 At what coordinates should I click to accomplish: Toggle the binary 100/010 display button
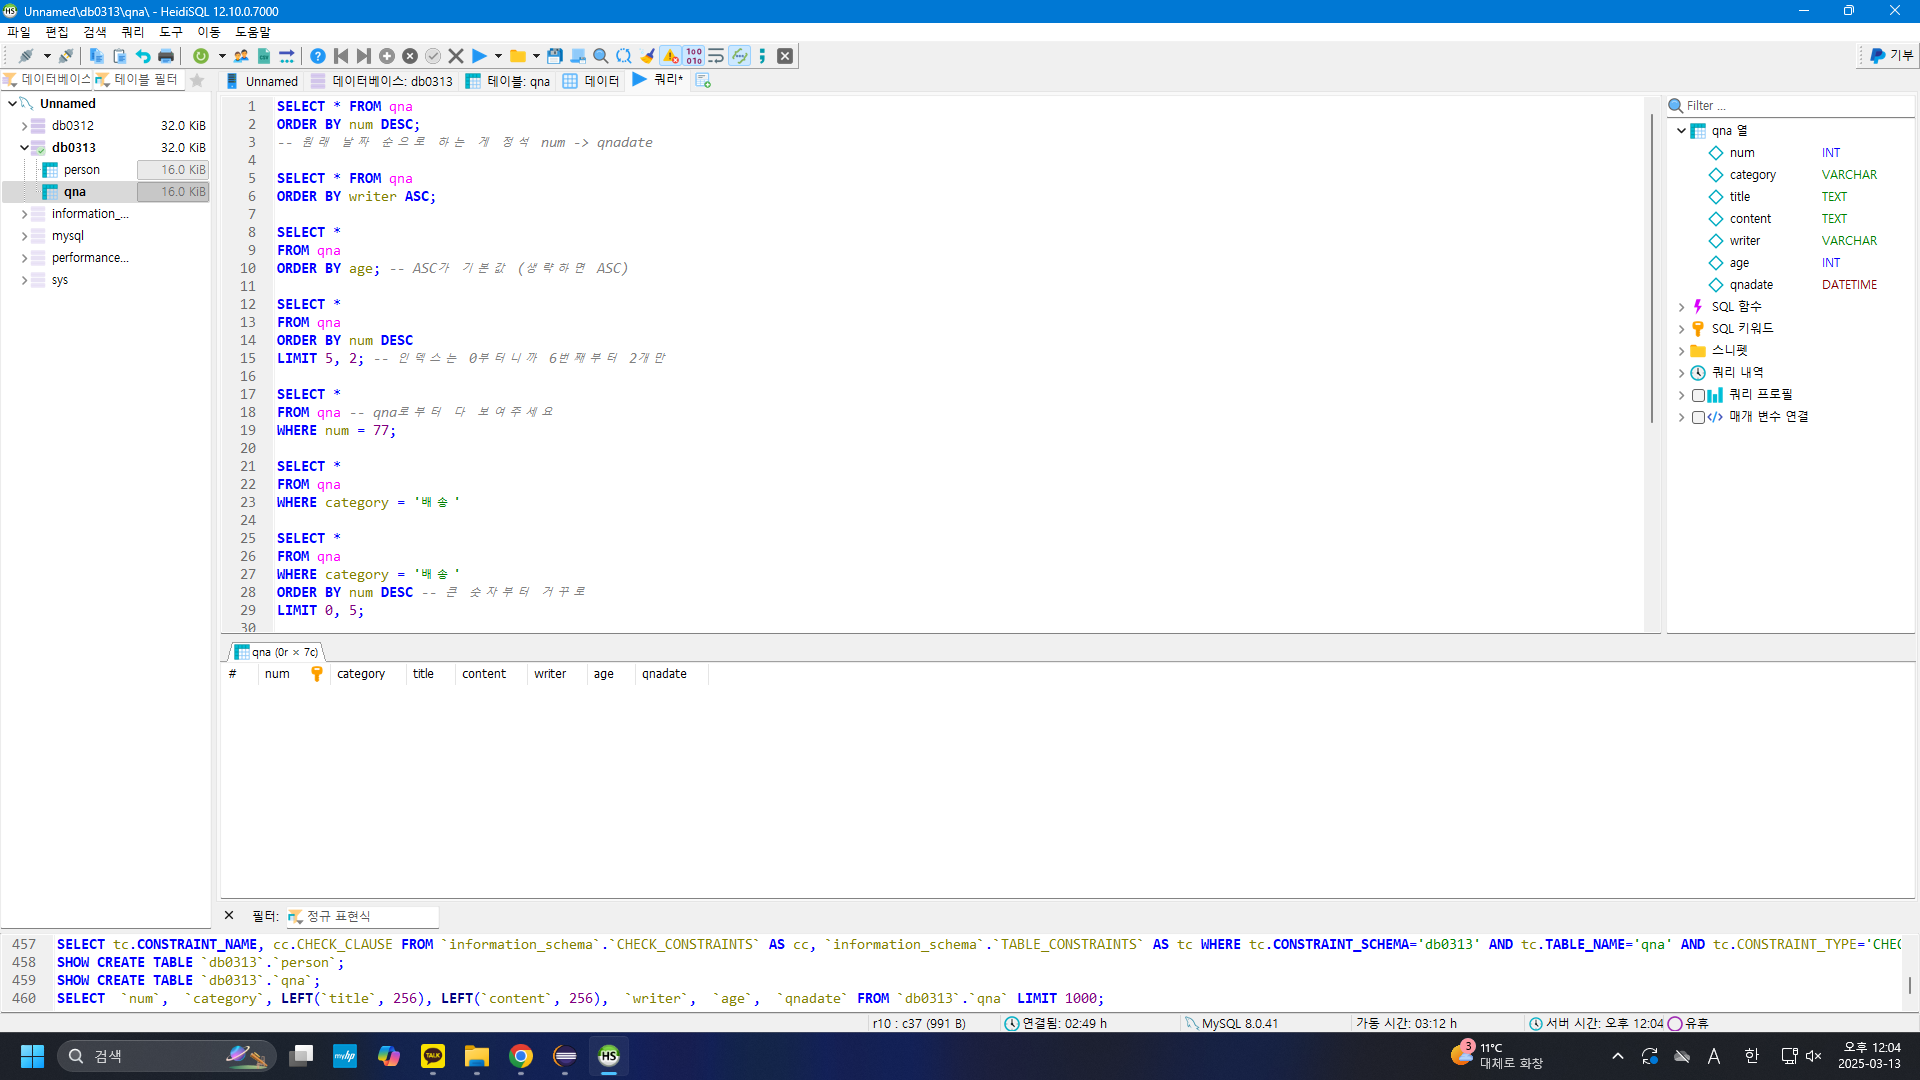pos(694,56)
